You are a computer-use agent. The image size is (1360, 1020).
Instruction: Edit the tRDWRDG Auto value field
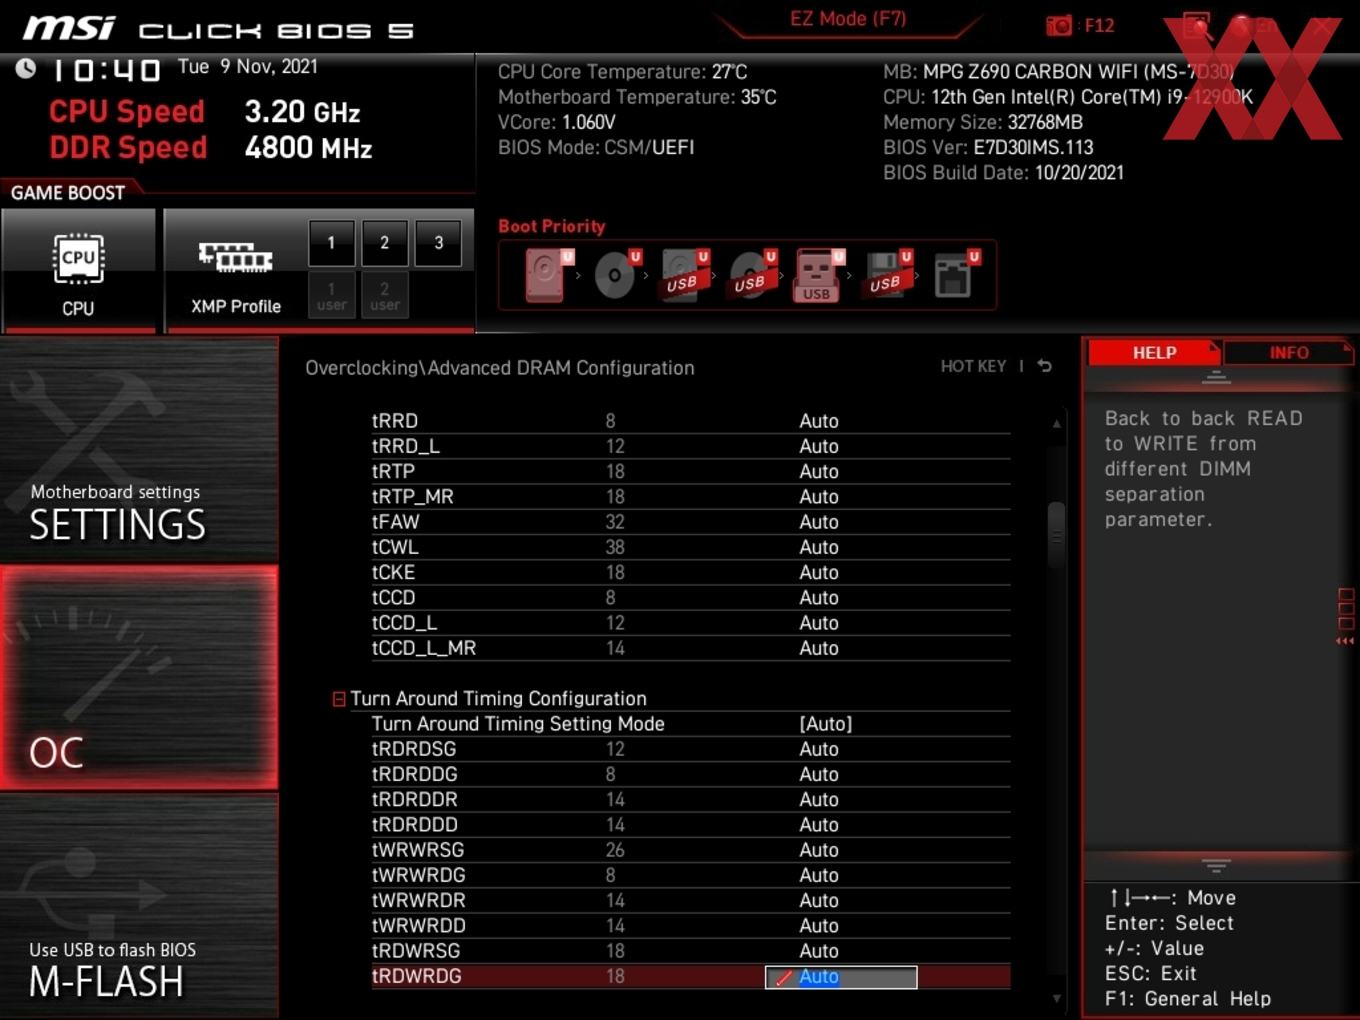point(841,977)
